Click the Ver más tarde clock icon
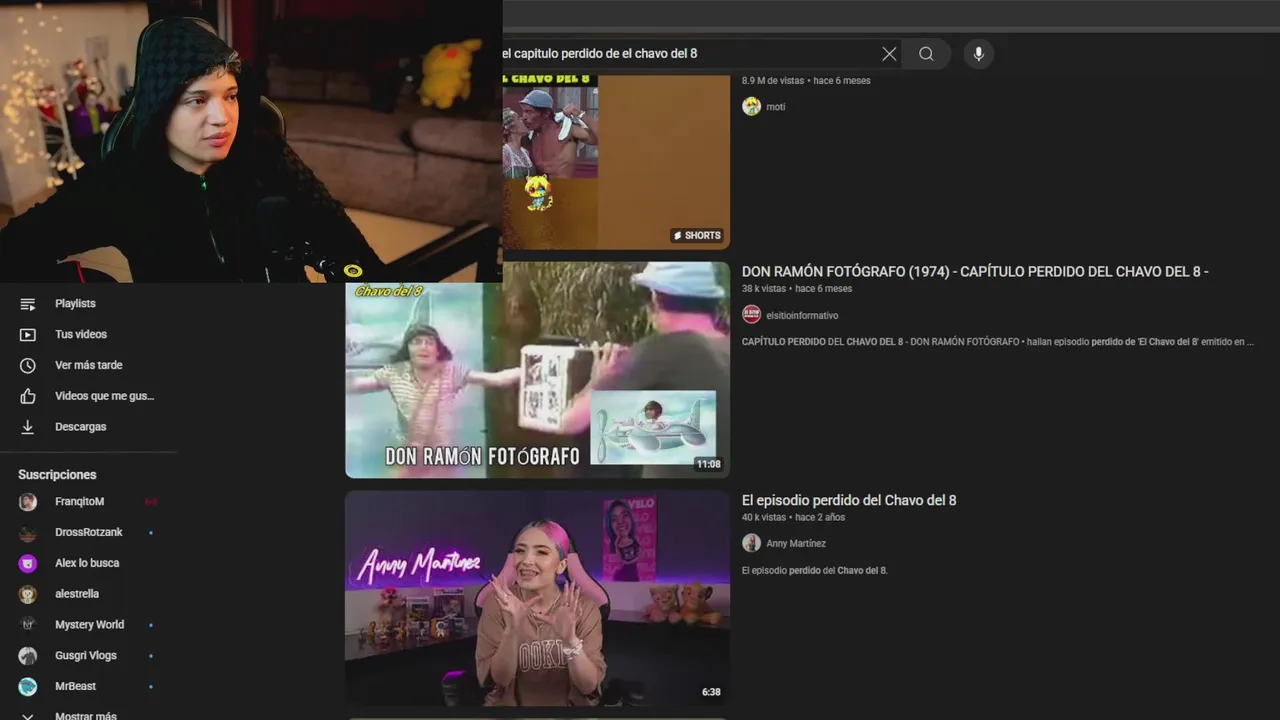The width and height of the screenshot is (1280, 720). [x=28, y=366]
